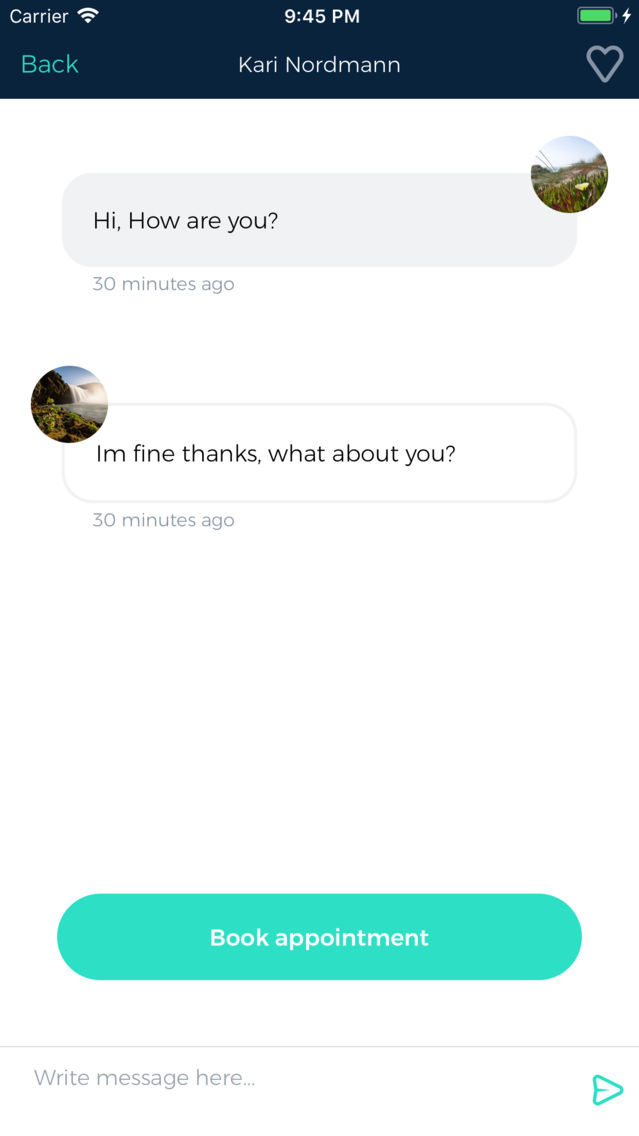This screenshot has height=1136, width=639.
Task: Tap the timestamp under the second message
Action: [x=163, y=520]
